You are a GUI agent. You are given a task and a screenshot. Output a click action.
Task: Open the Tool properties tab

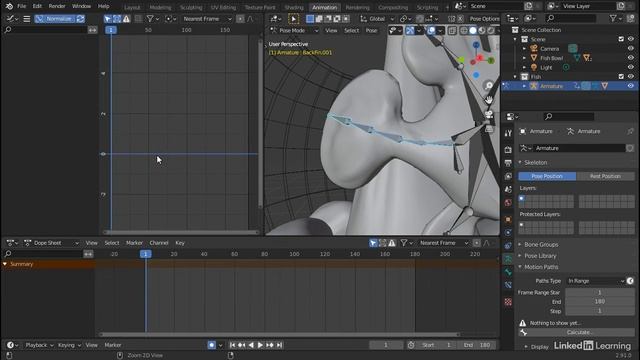point(508,133)
